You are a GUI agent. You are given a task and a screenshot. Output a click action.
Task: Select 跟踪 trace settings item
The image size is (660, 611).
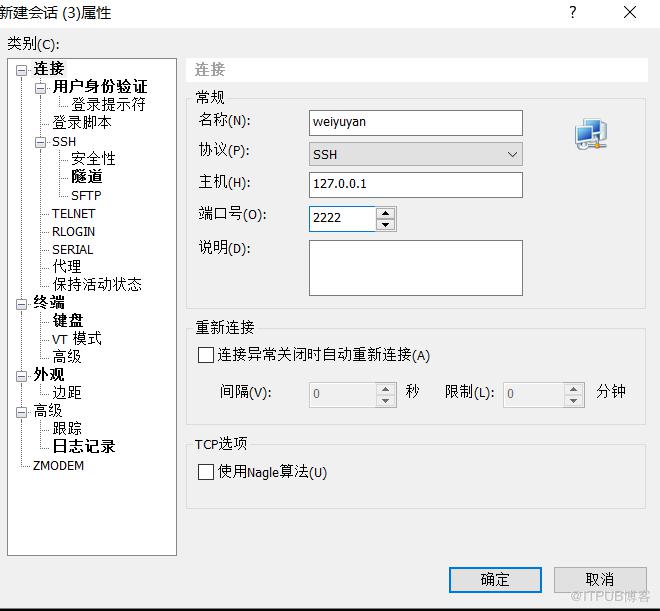pyautogui.click(x=67, y=428)
